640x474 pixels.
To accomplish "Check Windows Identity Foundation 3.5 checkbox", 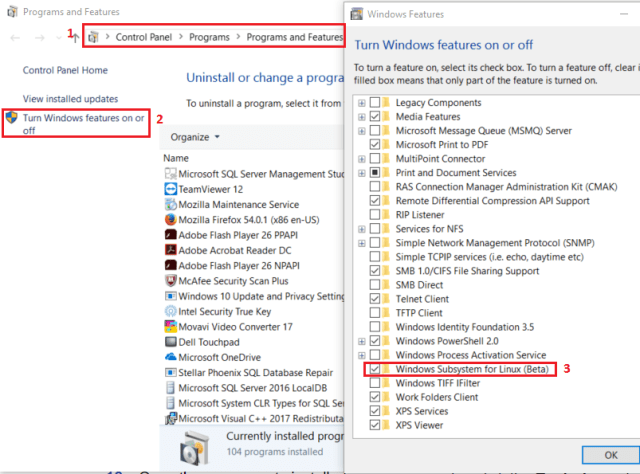I will tap(375, 326).
